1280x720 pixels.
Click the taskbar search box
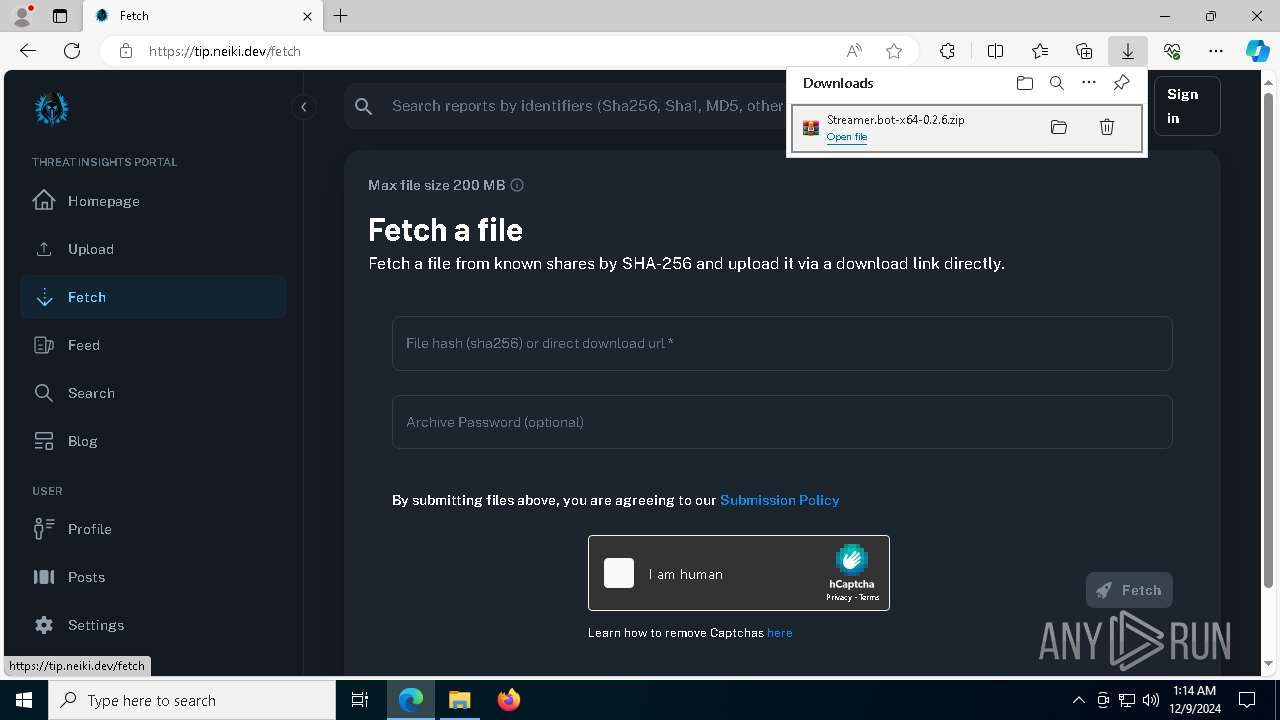point(192,700)
